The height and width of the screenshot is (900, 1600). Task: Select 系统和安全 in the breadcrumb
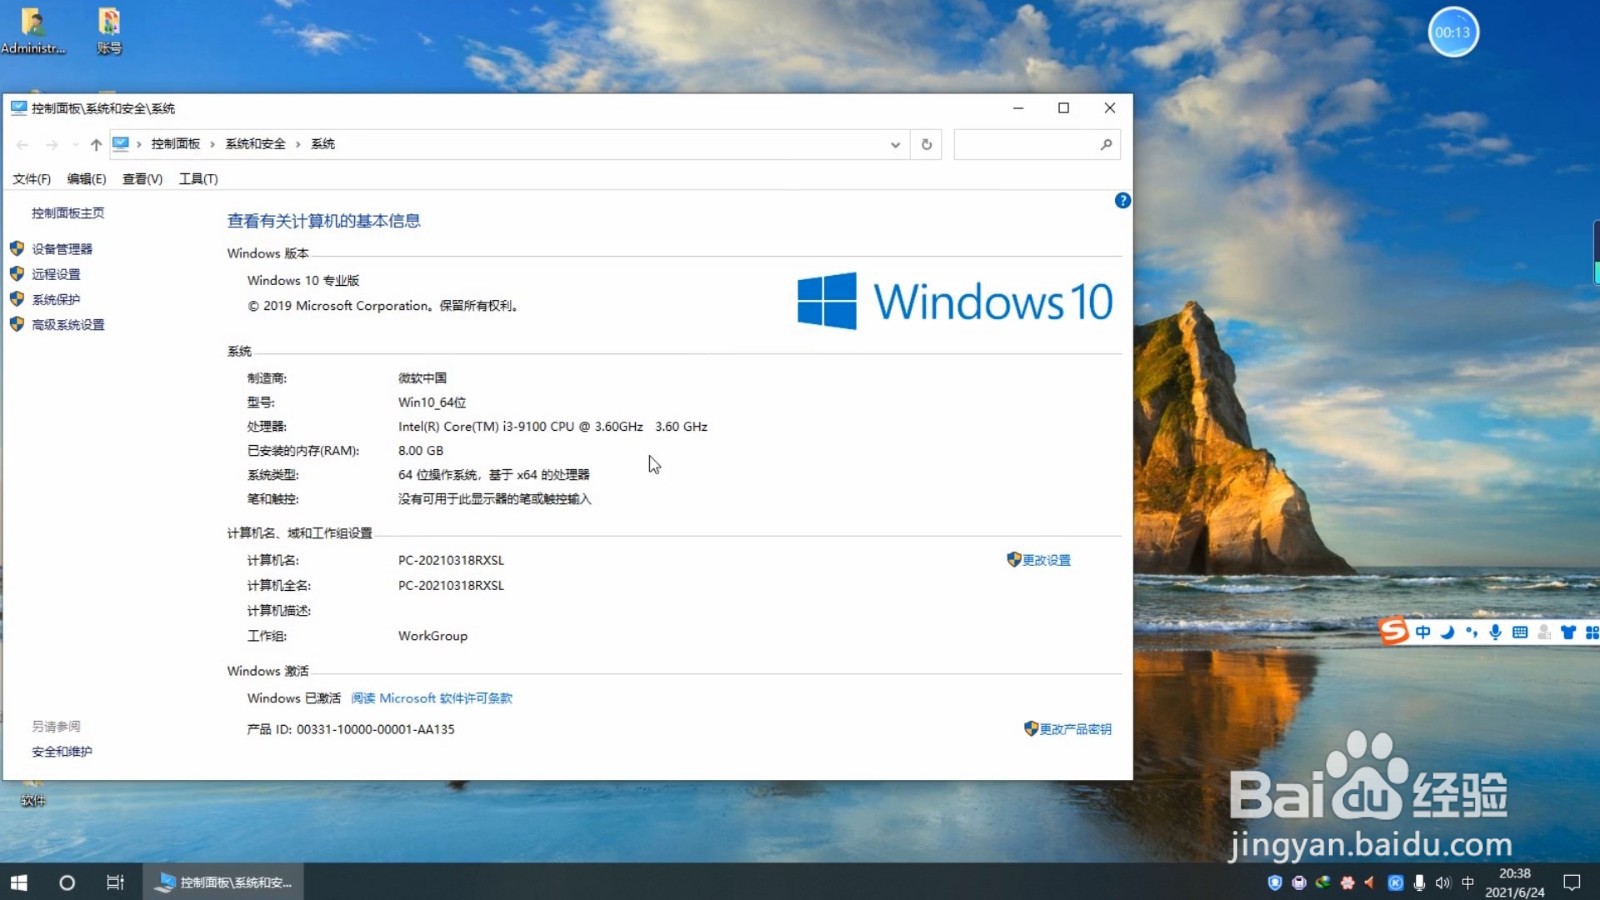255,144
